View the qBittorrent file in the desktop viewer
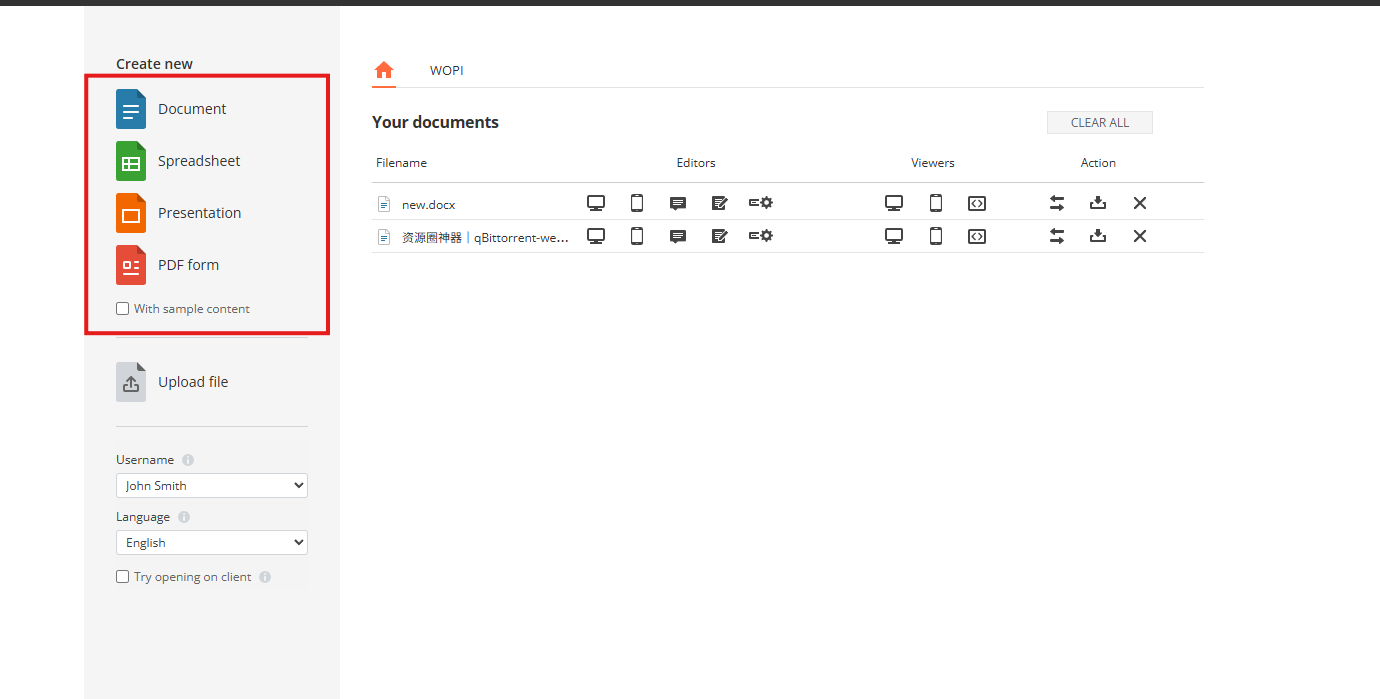Image resolution: width=1380 pixels, height=699 pixels. pyautogui.click(x=894, y=236)
